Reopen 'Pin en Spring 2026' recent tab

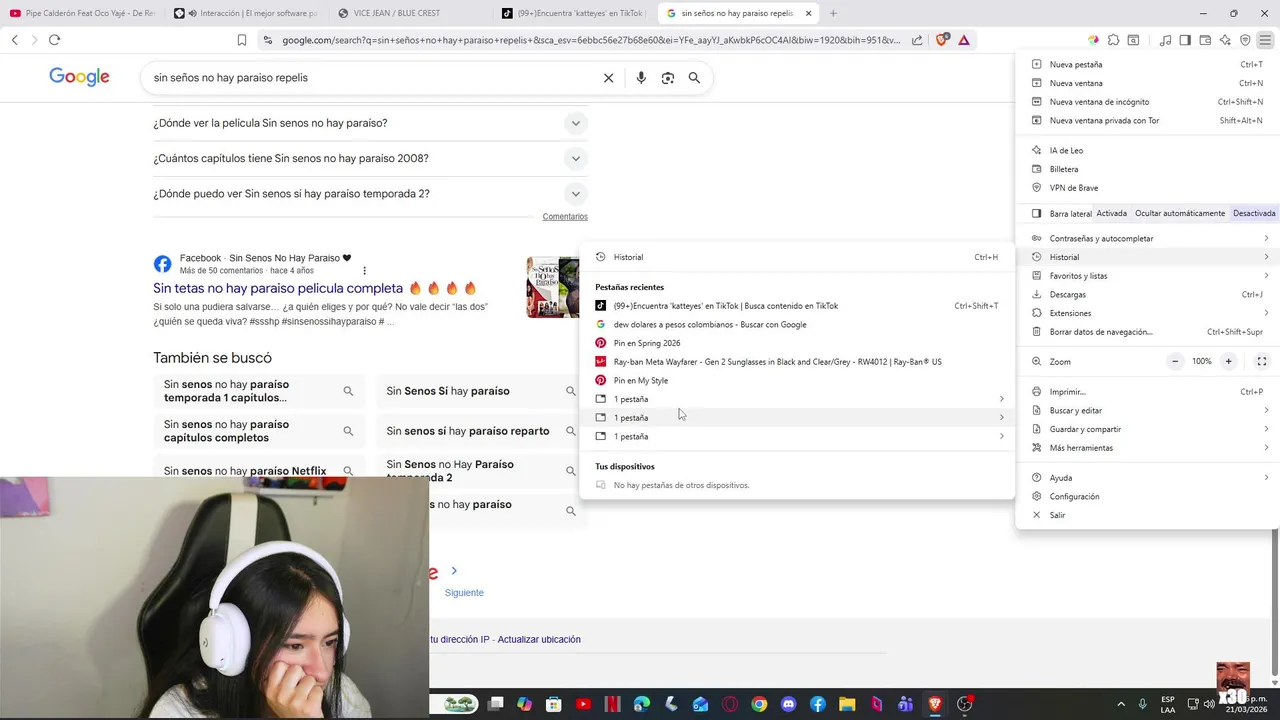797,343
